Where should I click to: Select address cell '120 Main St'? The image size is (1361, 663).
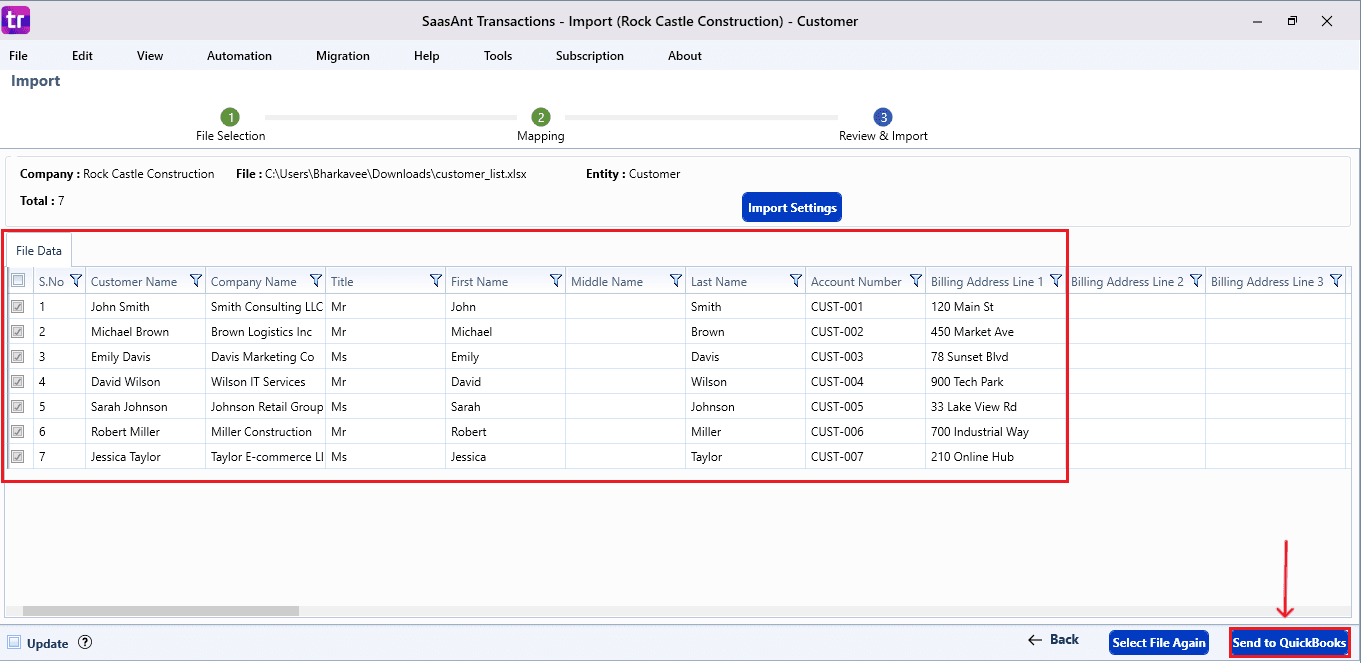996,307
